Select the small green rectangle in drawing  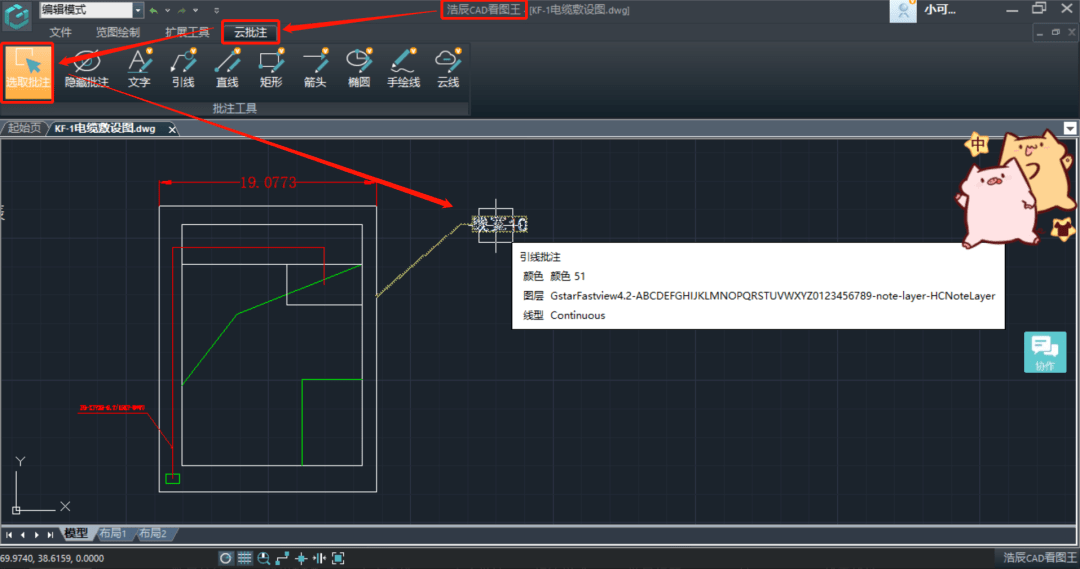tap(173, 479)
